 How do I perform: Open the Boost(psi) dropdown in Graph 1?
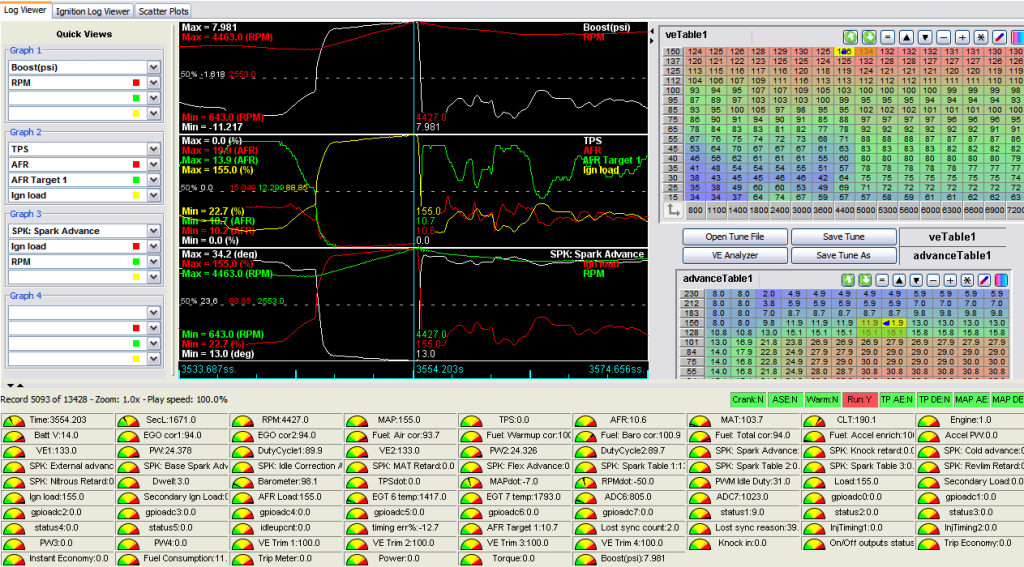pos(153,67)
